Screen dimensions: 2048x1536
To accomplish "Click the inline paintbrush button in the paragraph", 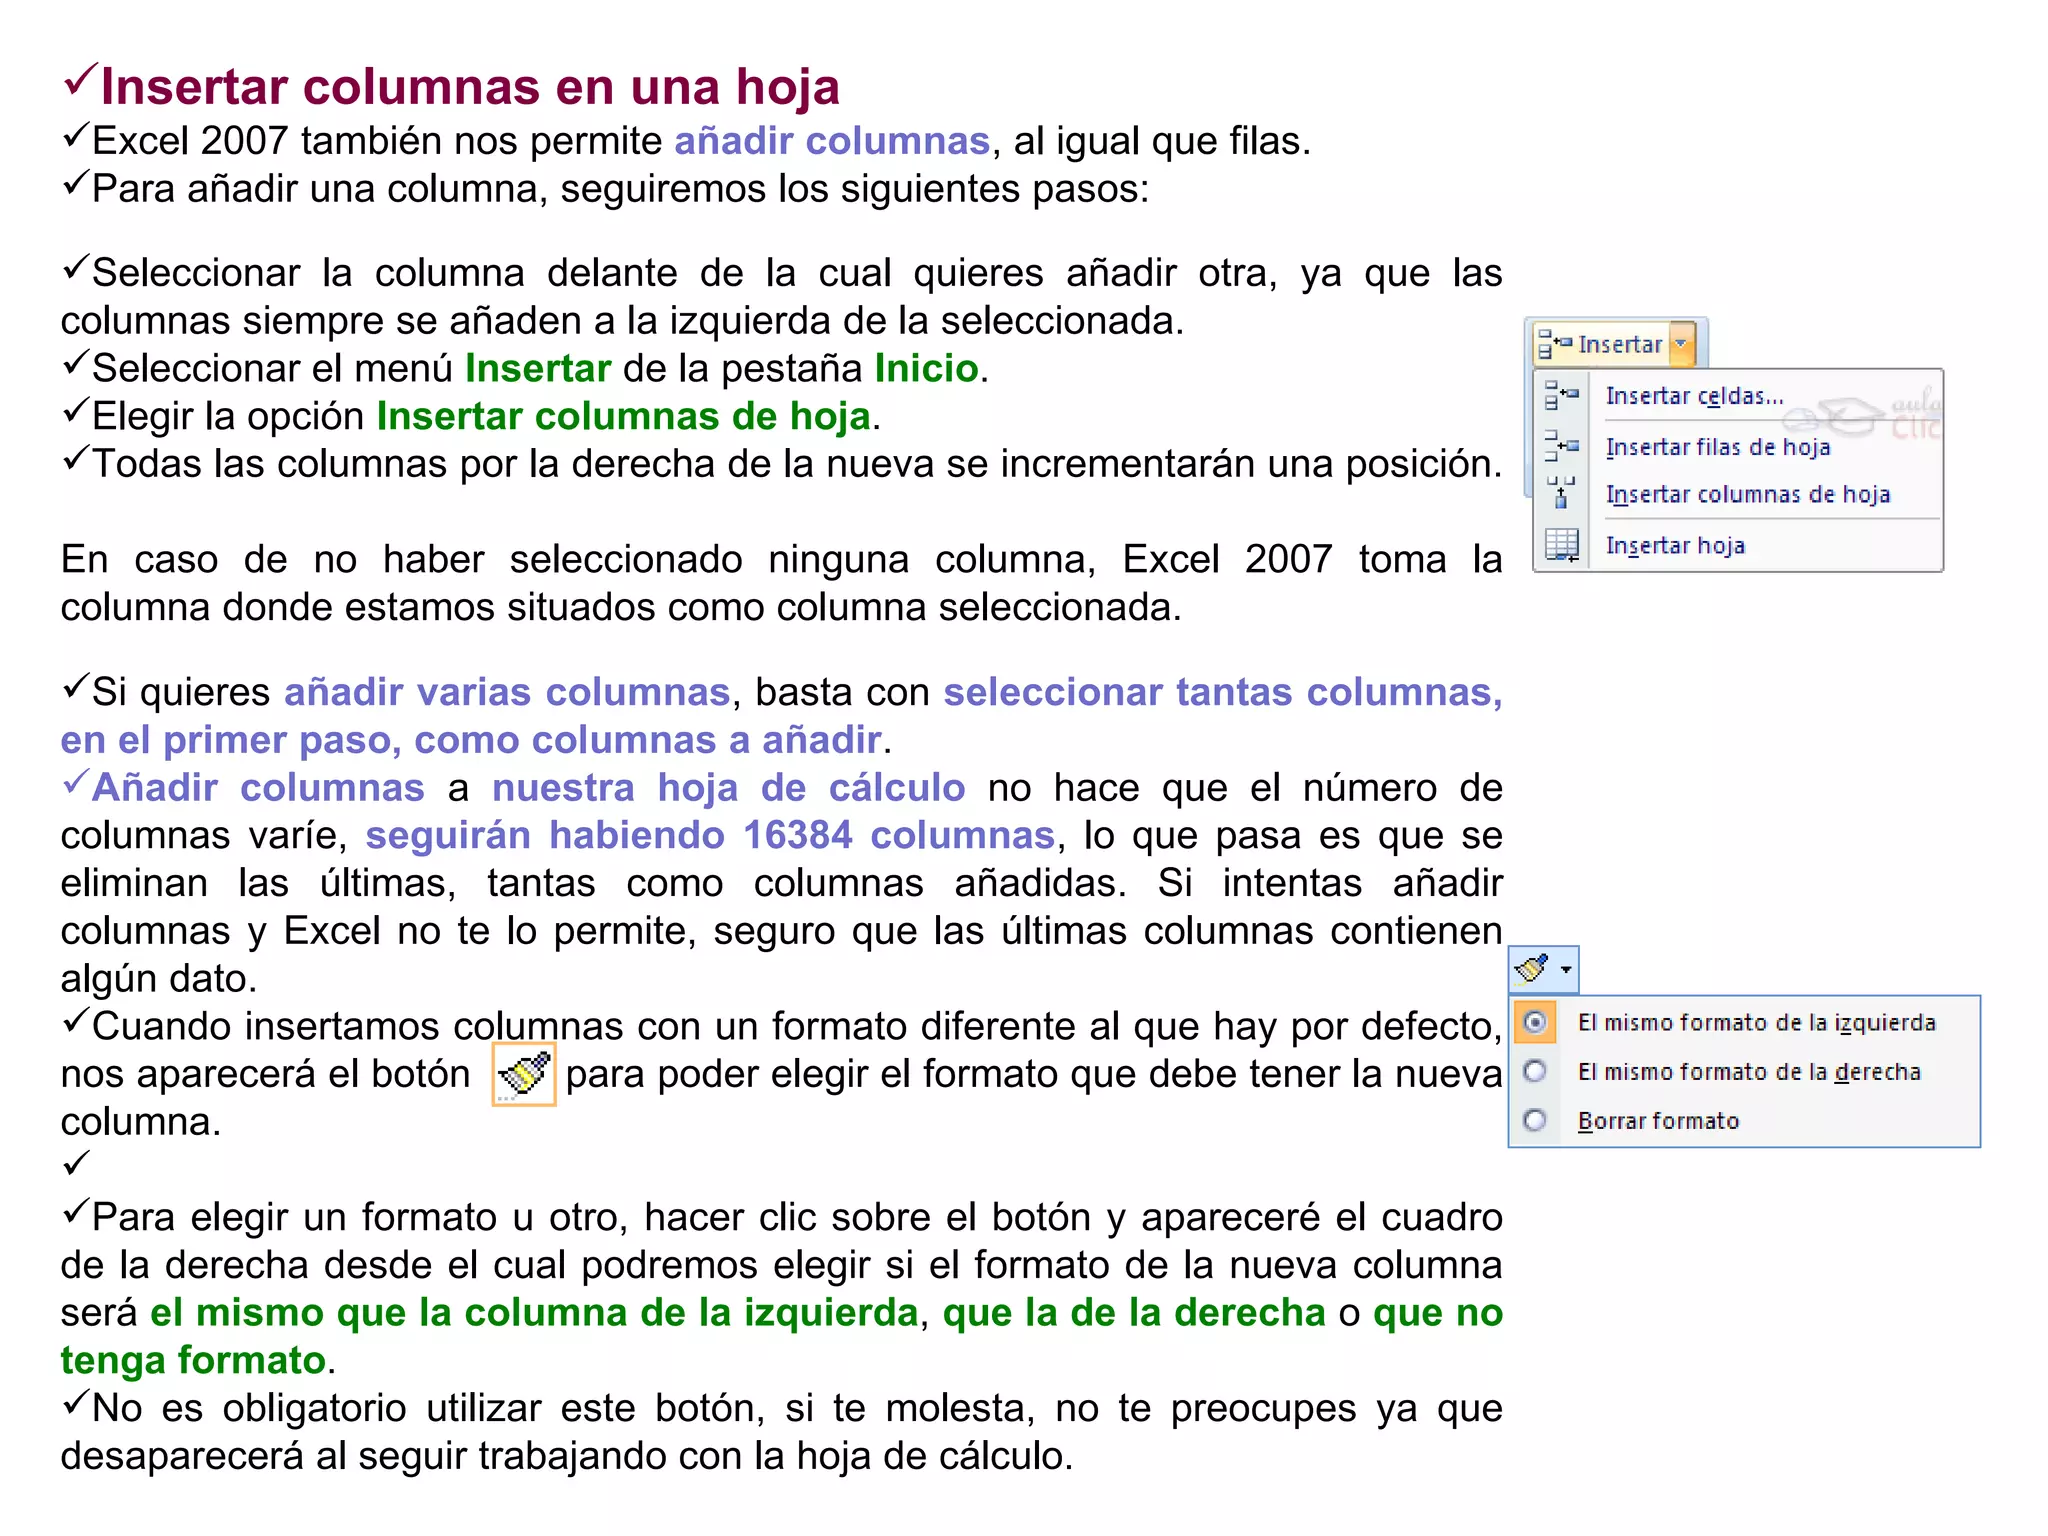I will click(524, 1074).
